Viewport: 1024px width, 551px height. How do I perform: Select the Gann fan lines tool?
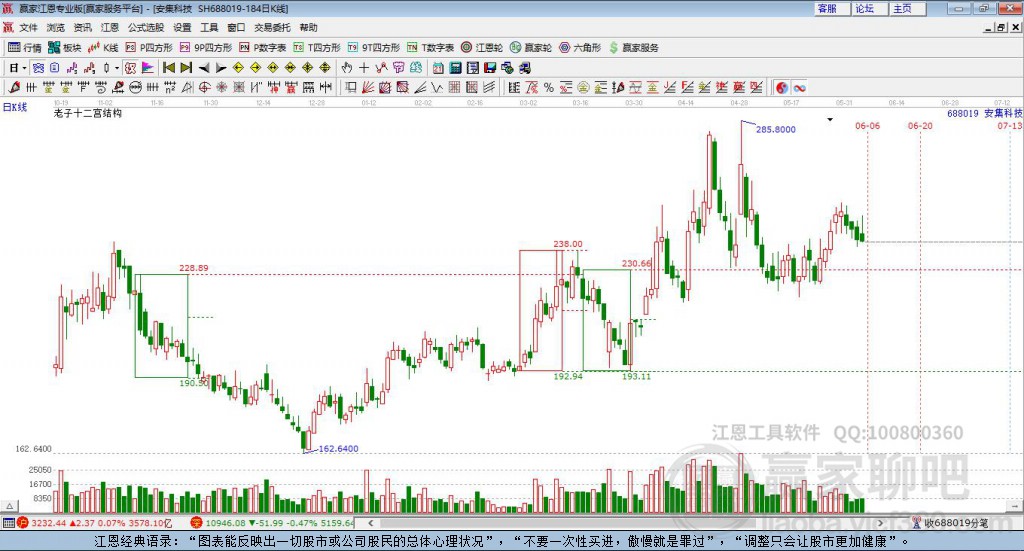click(368, 87)
